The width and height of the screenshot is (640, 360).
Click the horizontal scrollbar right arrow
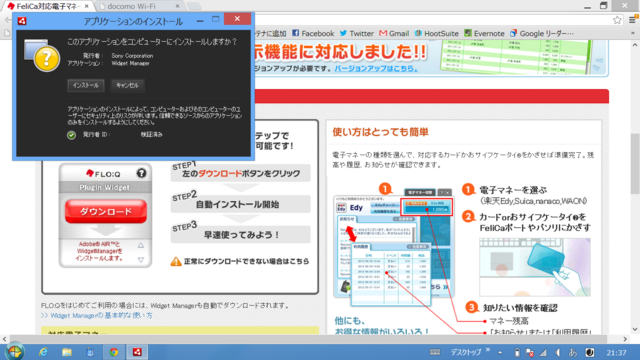click(625, 339)
